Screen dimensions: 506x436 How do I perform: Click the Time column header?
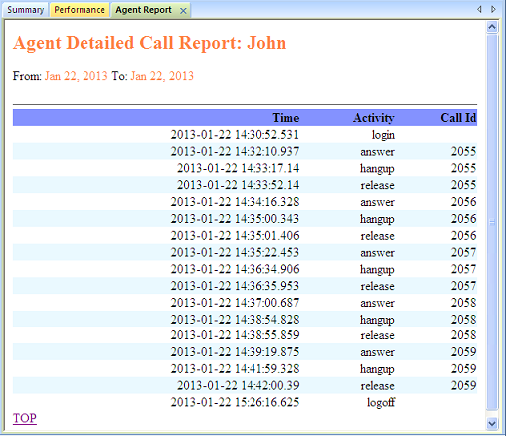pyautogui.click(x=286, y=118)
